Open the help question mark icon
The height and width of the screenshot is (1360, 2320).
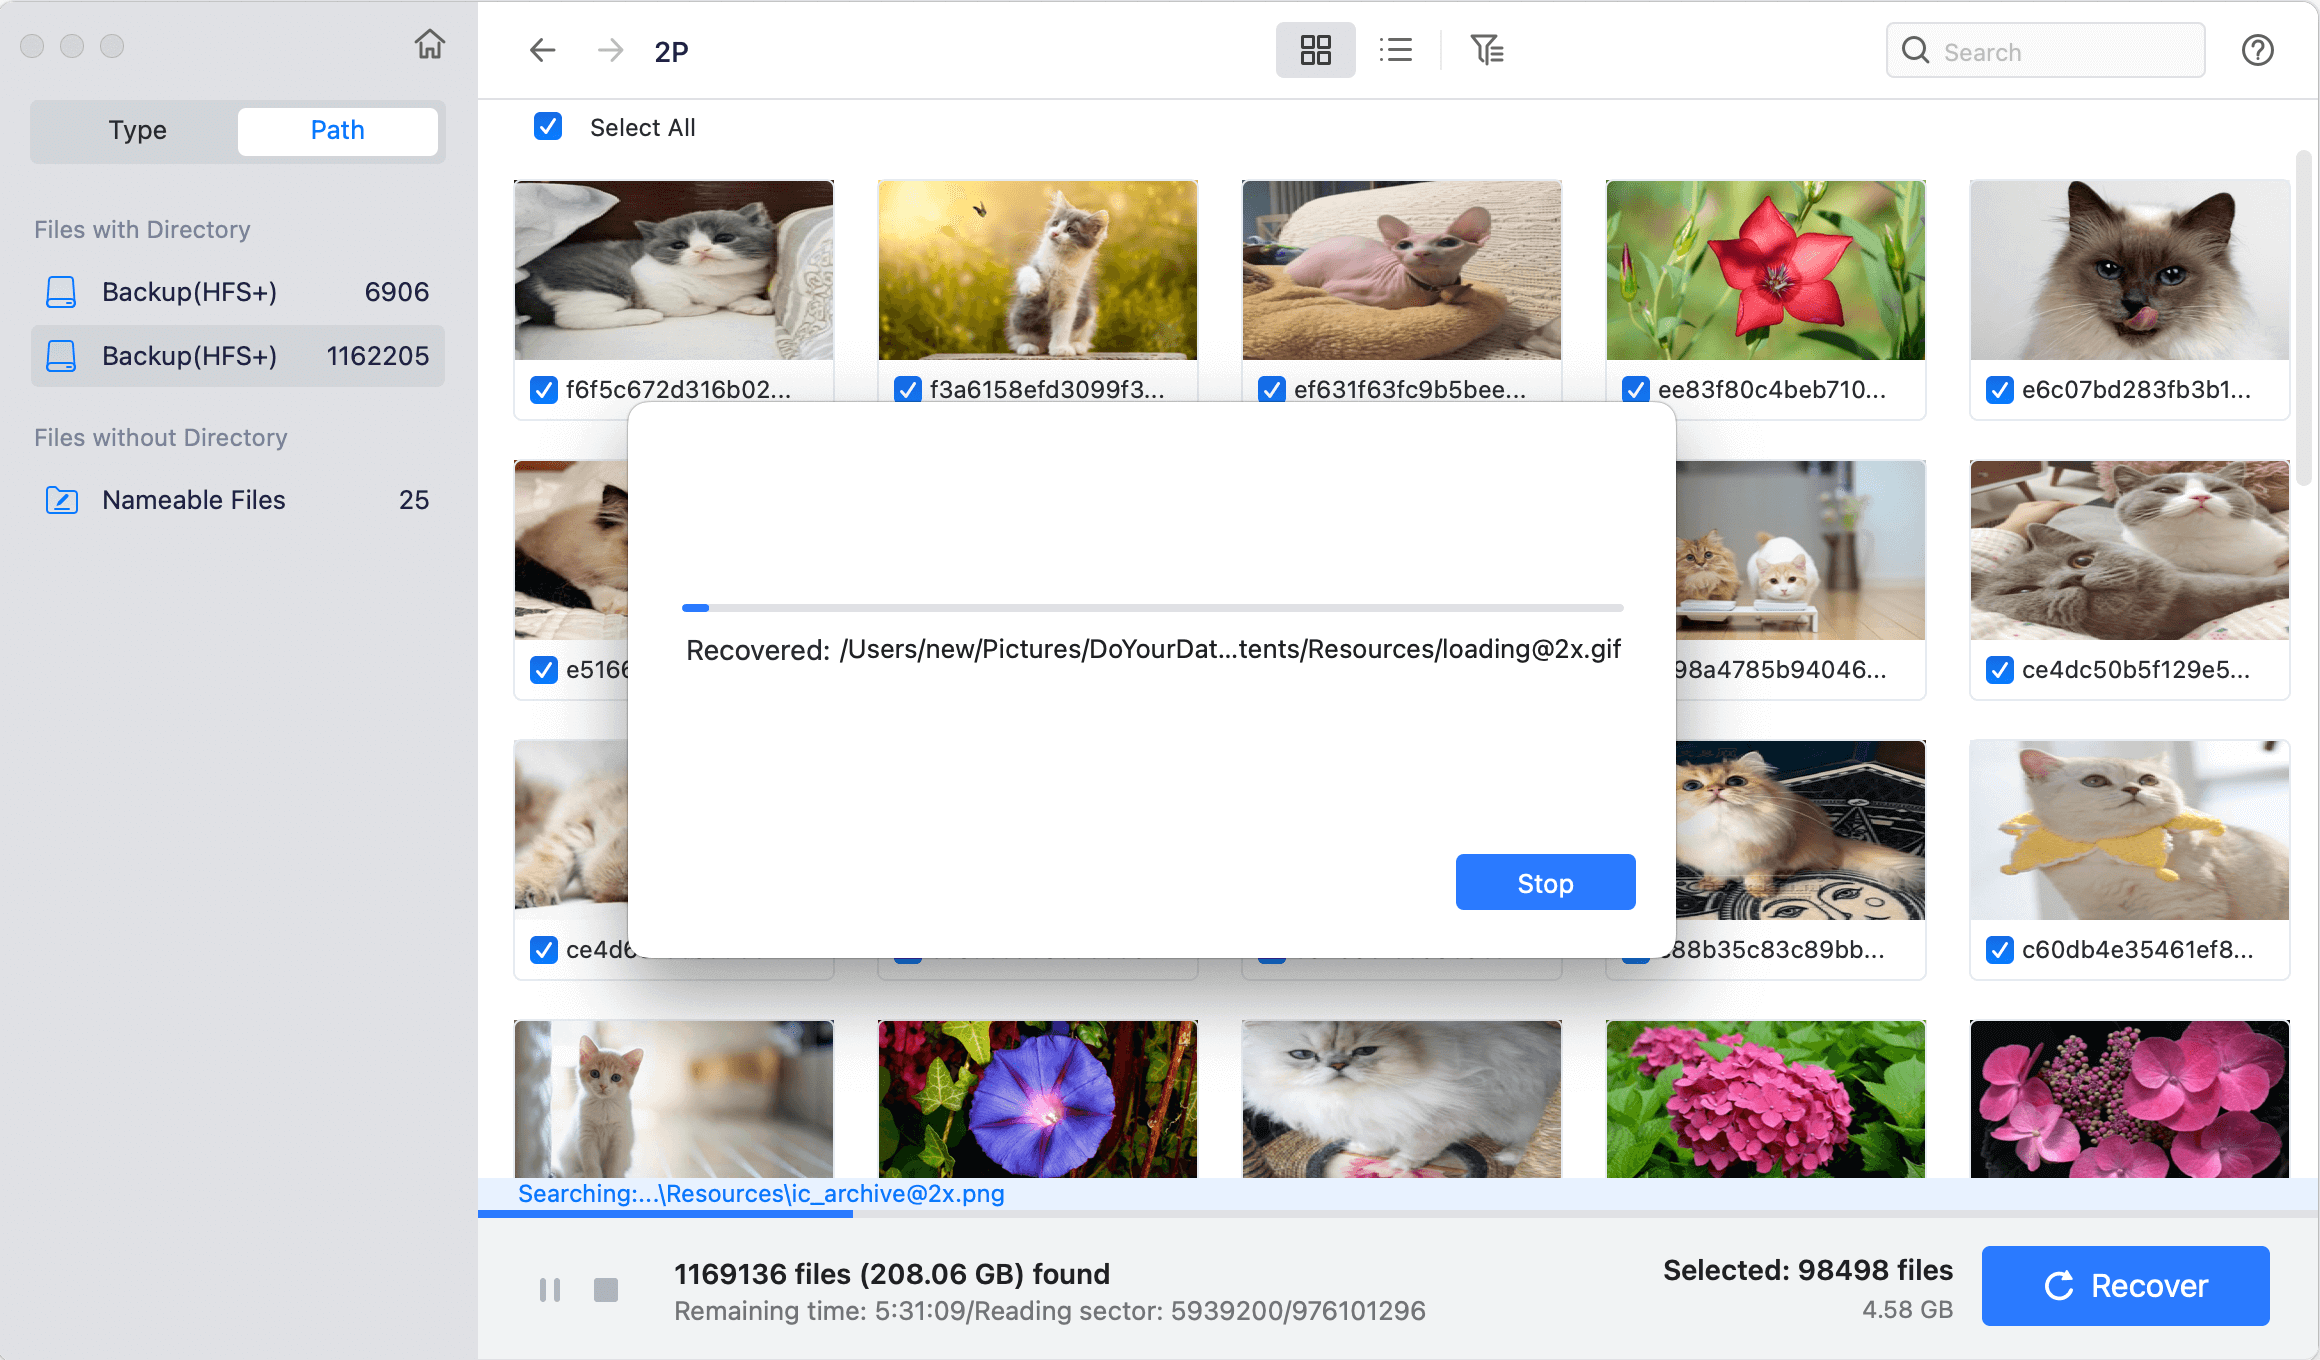[x=2257, y=50]
